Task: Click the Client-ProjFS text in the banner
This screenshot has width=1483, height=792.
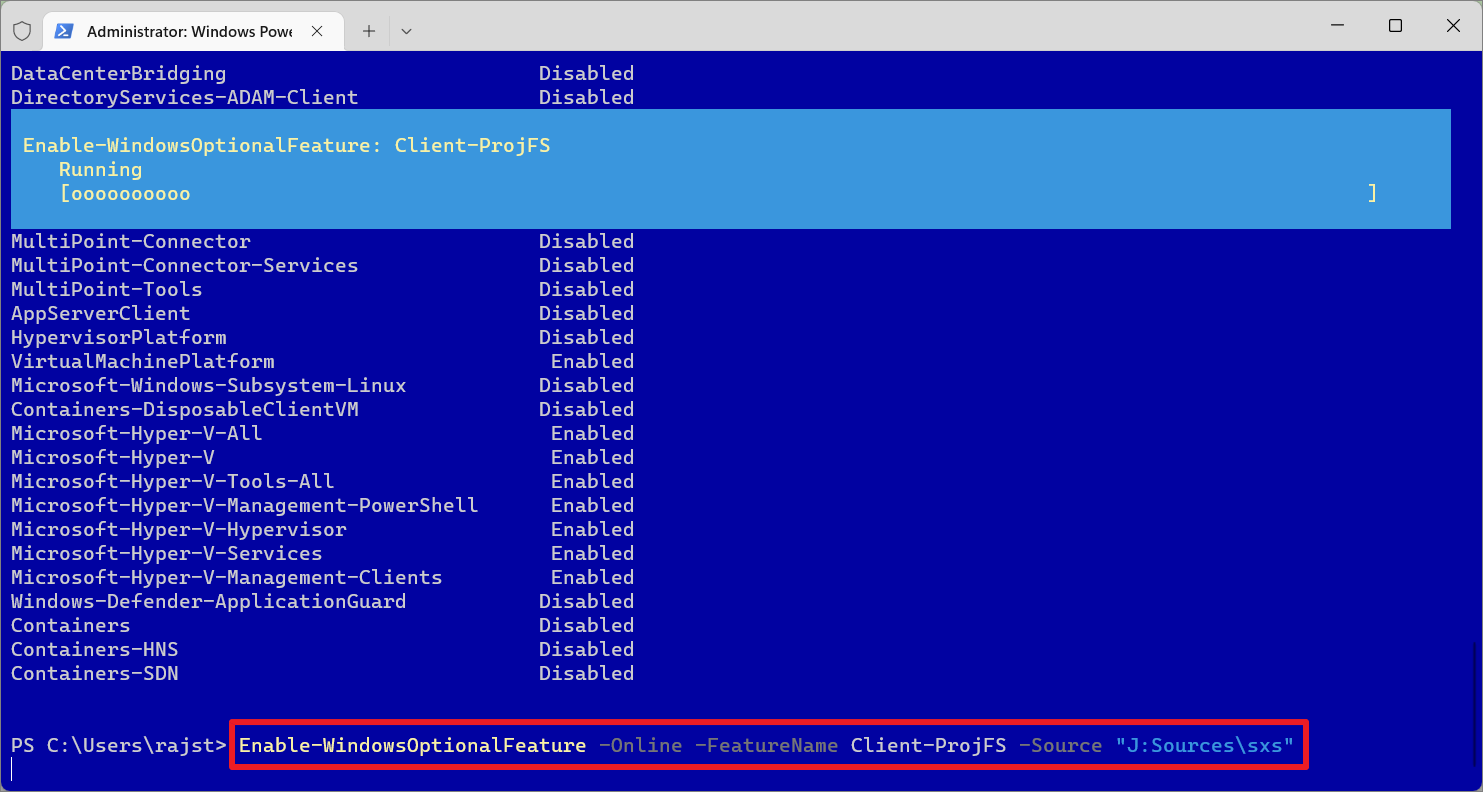Action: [x=473, y=145]
